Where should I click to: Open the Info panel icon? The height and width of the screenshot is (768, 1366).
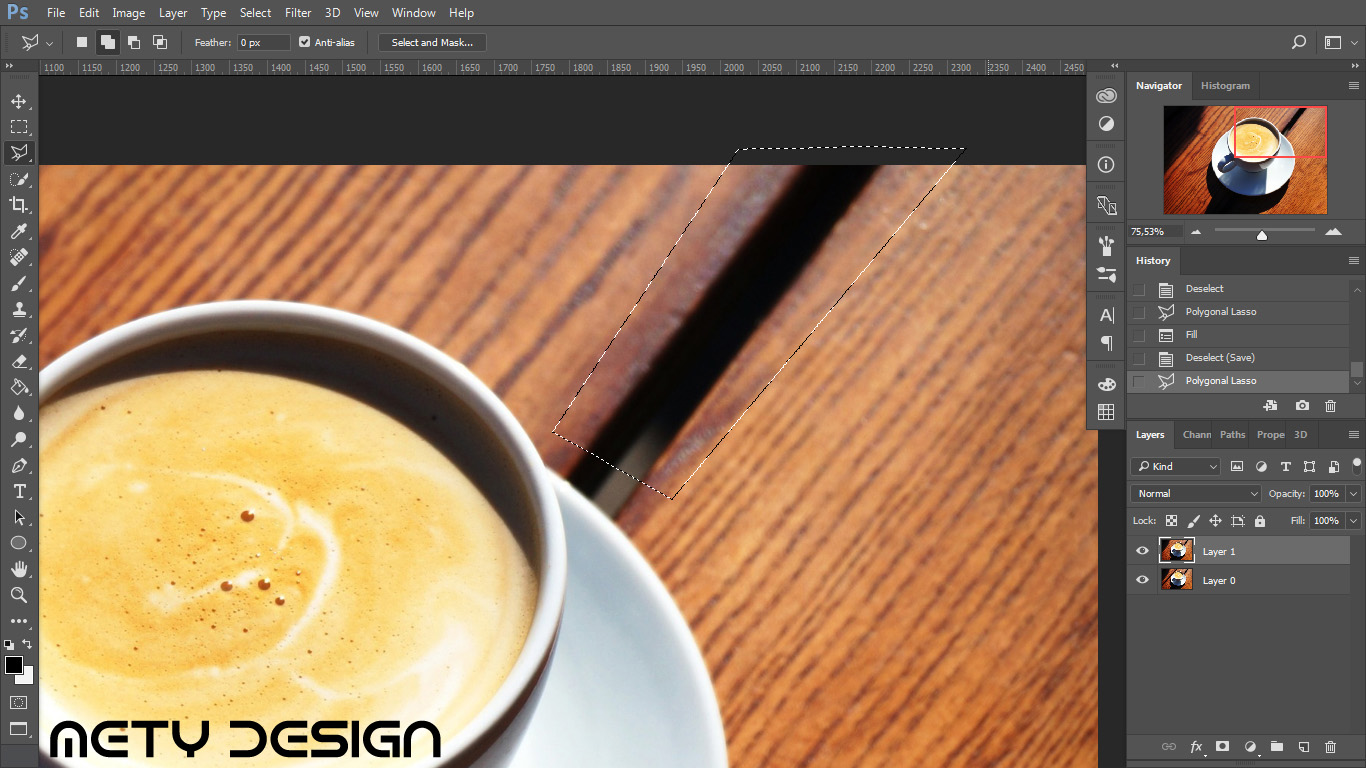1106,165
